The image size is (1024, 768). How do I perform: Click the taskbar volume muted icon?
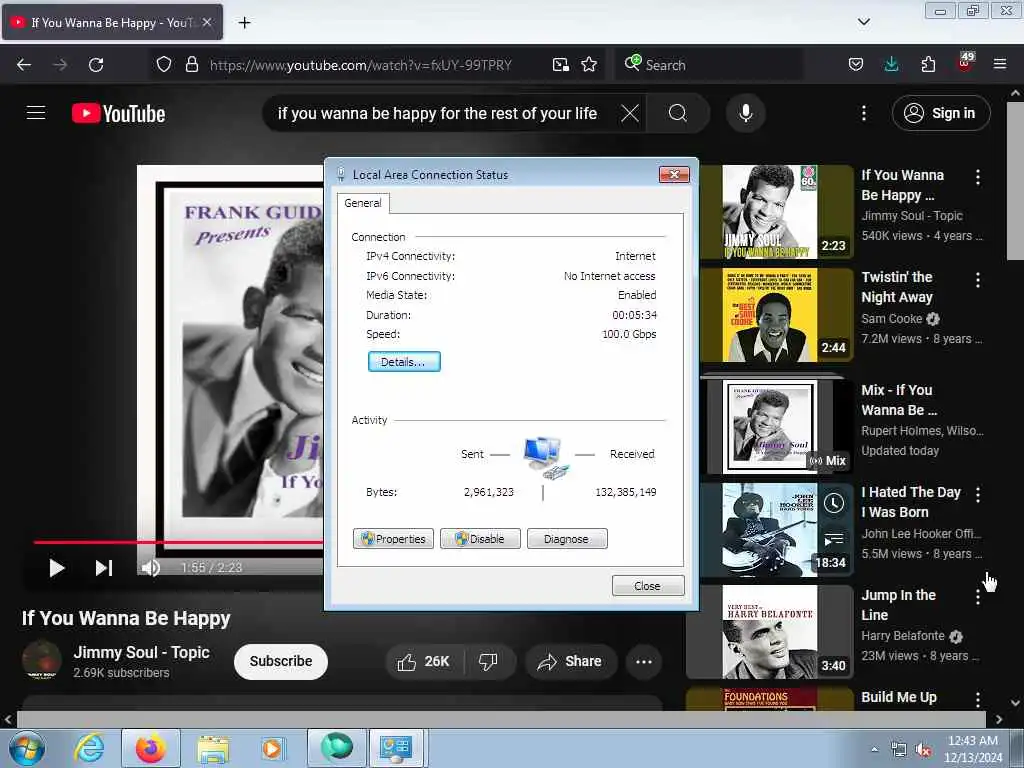923,750
